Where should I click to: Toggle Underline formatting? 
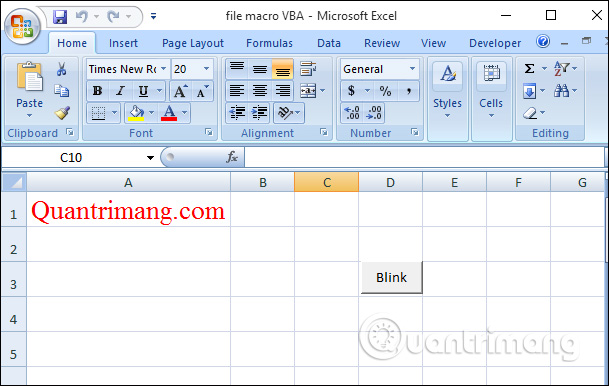(x=143, y=91)
